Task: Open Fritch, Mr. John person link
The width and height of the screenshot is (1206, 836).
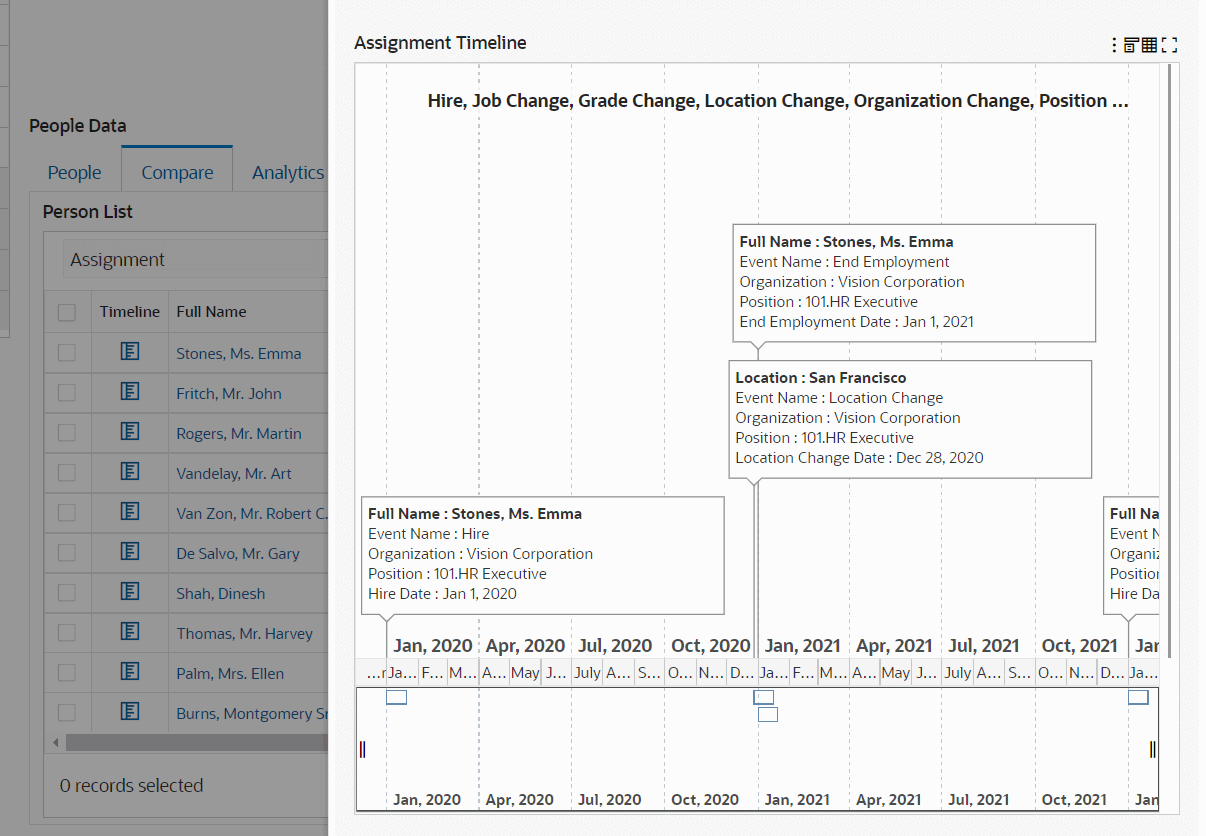Action: coord(229,393)
